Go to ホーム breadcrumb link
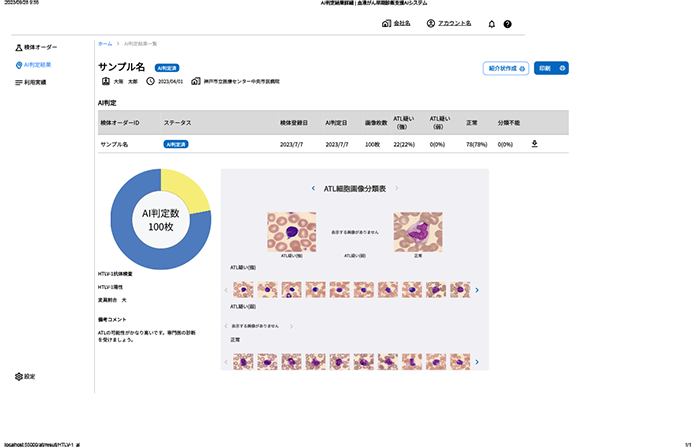Viewport: 700px width, 447px height. pyautogui.click(x=105, y=45)
